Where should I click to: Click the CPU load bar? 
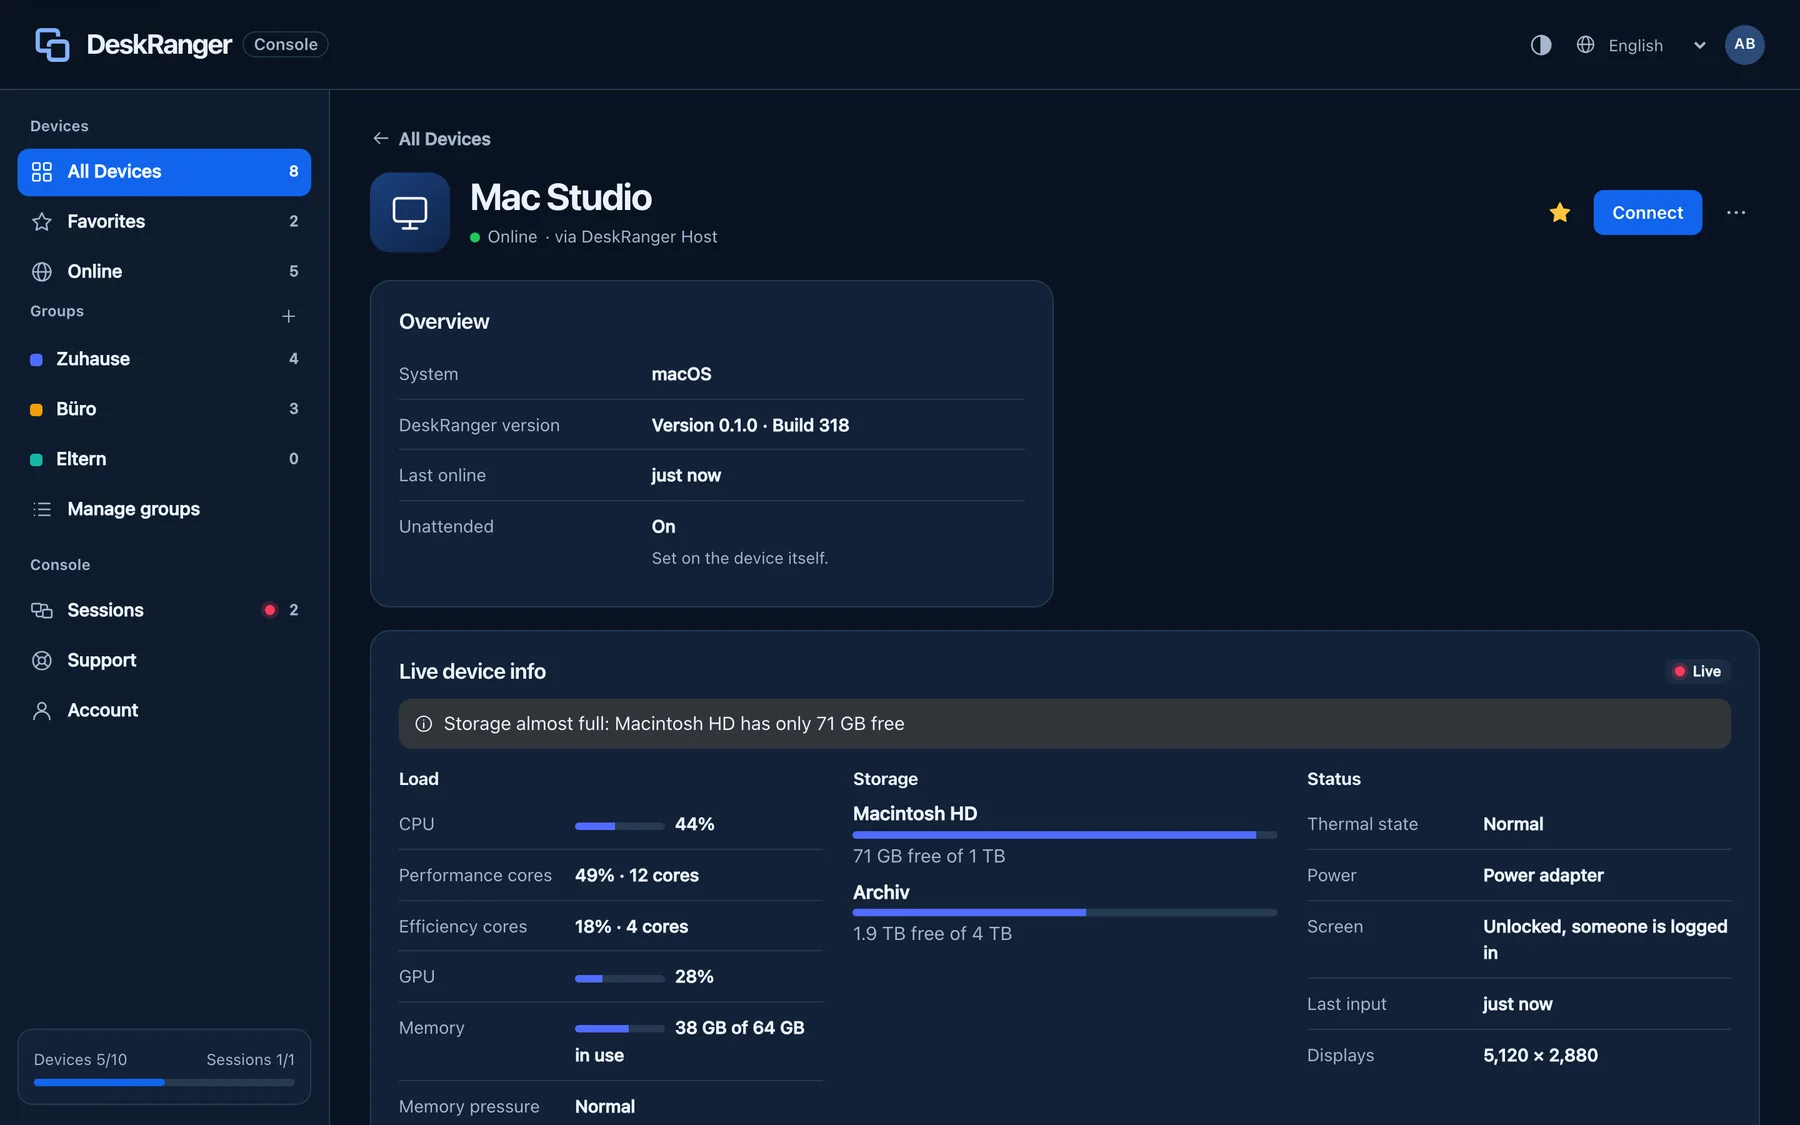tap(620, 826)
